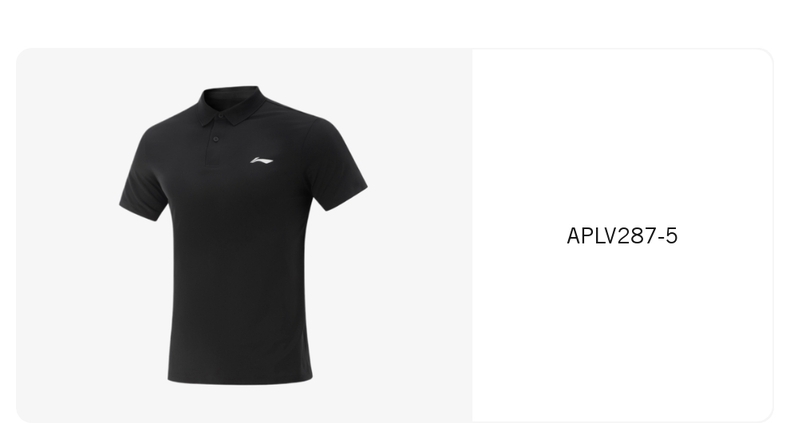Select the APLV287-5 product code text
This screenshot has width=790, height=423.
click(x=622, y=236)
